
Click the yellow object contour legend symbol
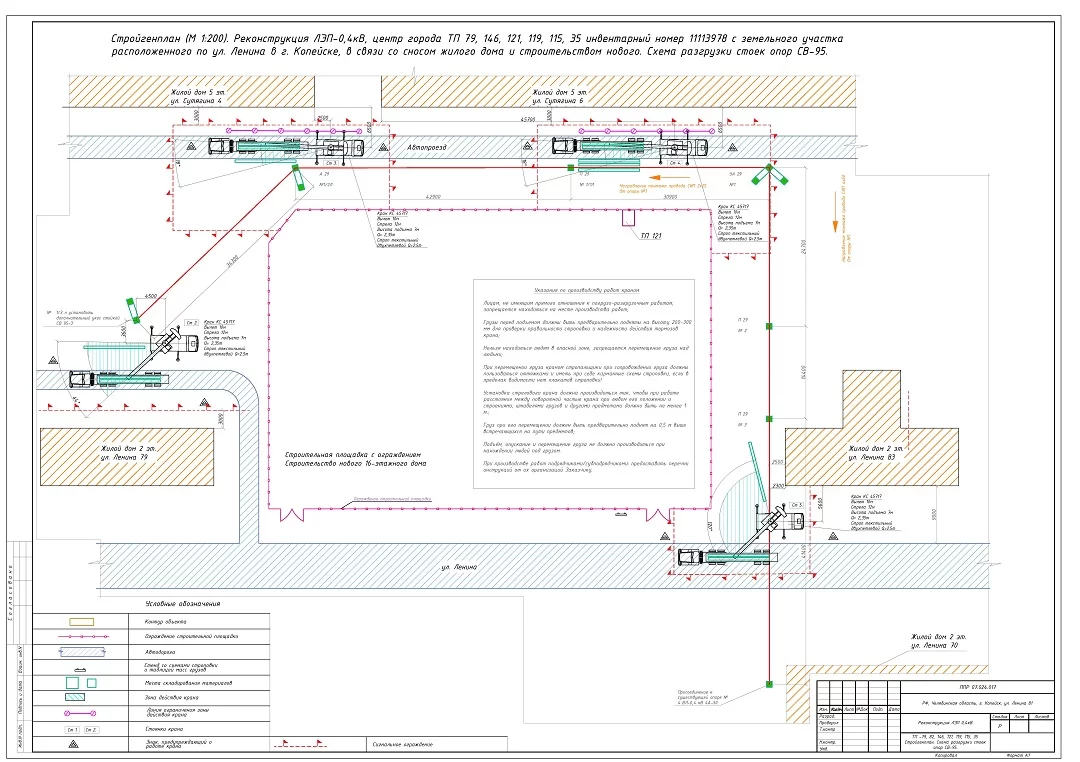[81, 621]
